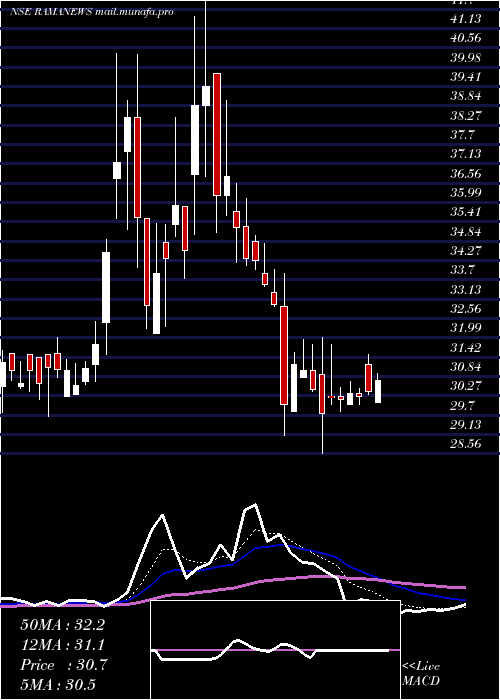The height and width of the screenshot is (700, 500).
Task: Select the 33.7 price axis label
Action: coord(463,270)
